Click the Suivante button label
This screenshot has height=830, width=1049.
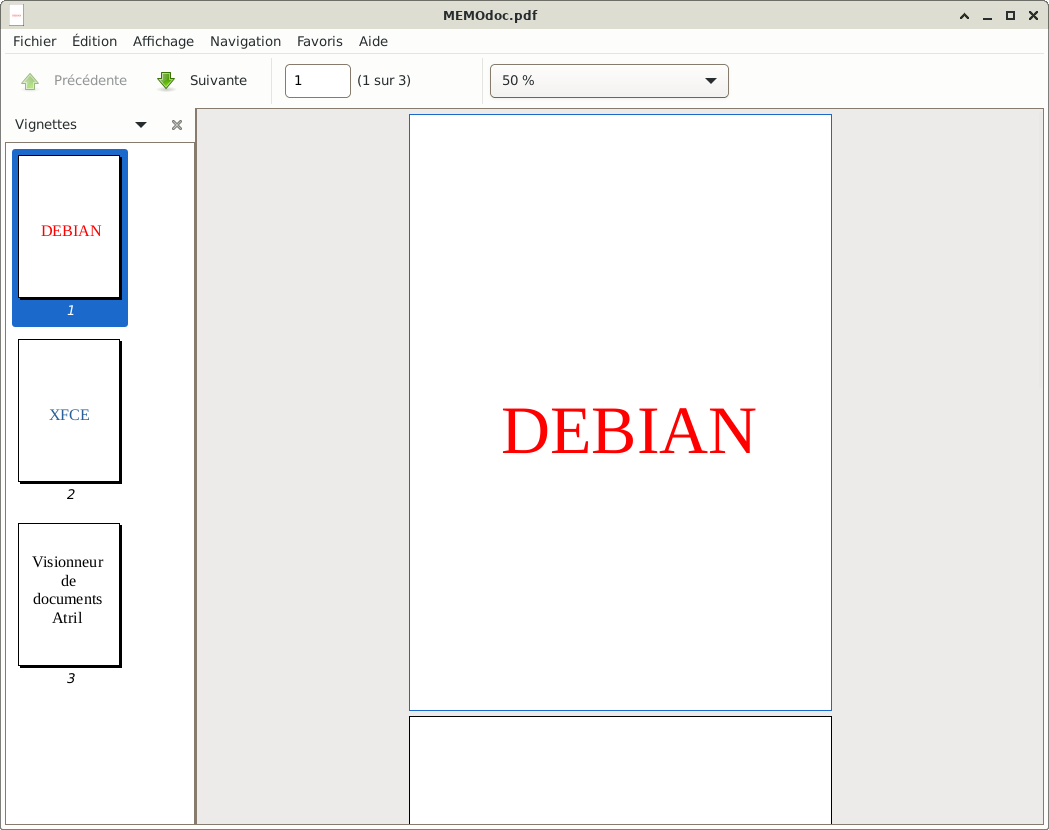218,81
